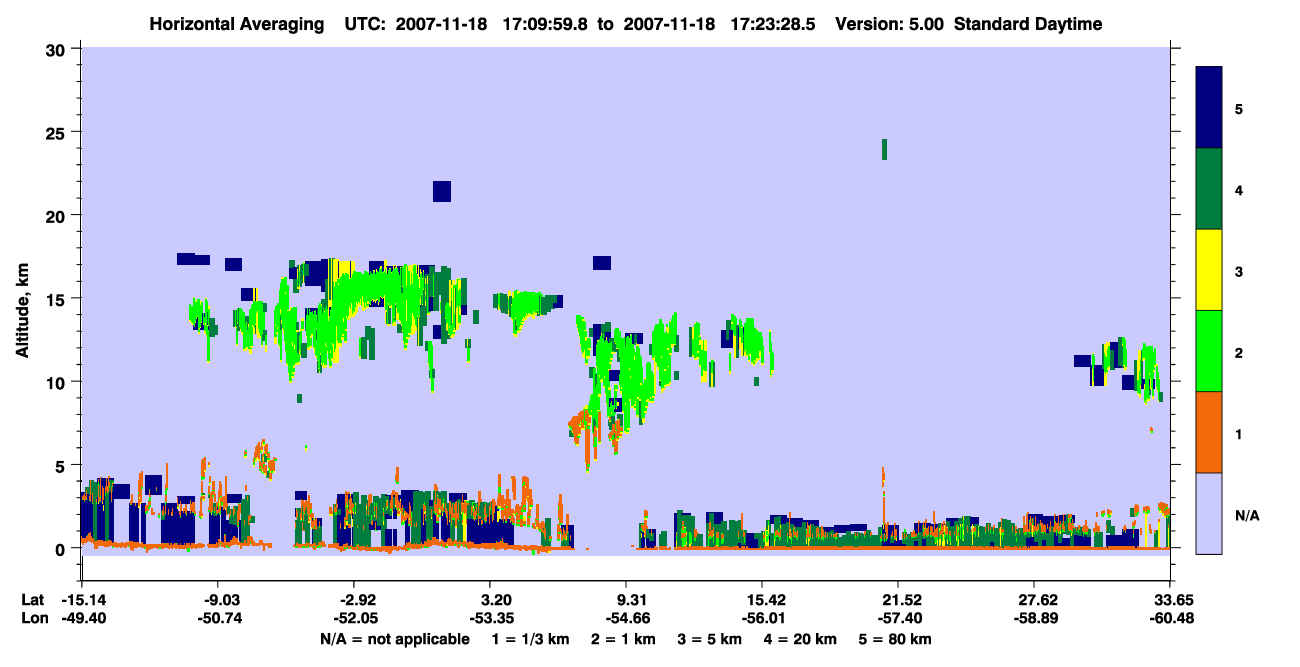1300x667 pixels.
Task: Click the longitude value -56.01
Action: click(762, 618)
